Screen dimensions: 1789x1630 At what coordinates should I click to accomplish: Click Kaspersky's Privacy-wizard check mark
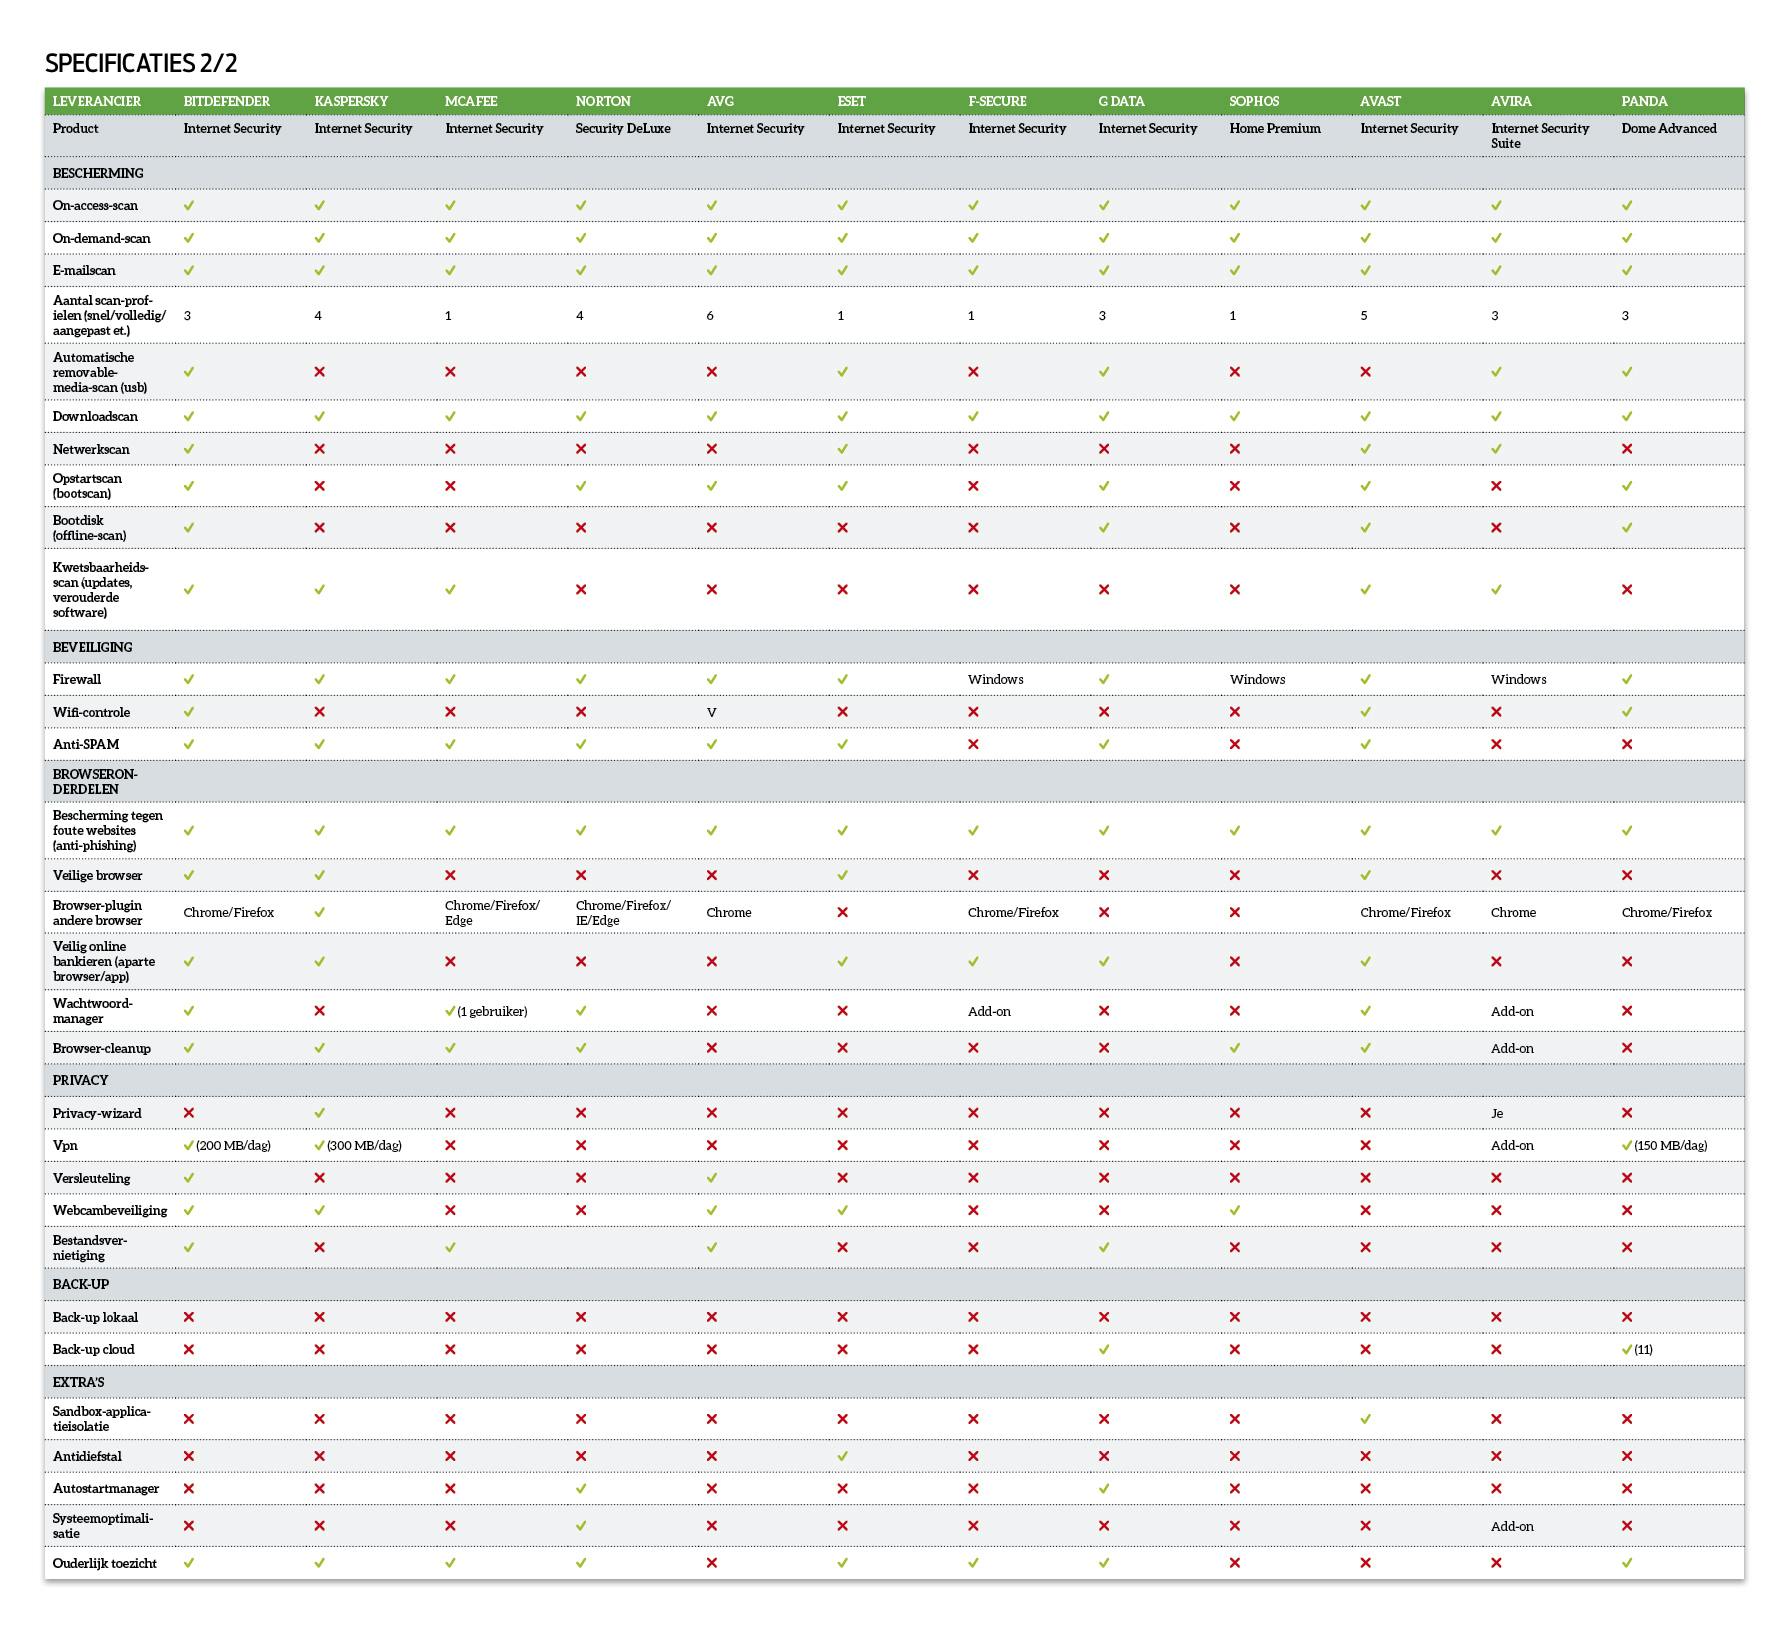[x=320, y=1113]
